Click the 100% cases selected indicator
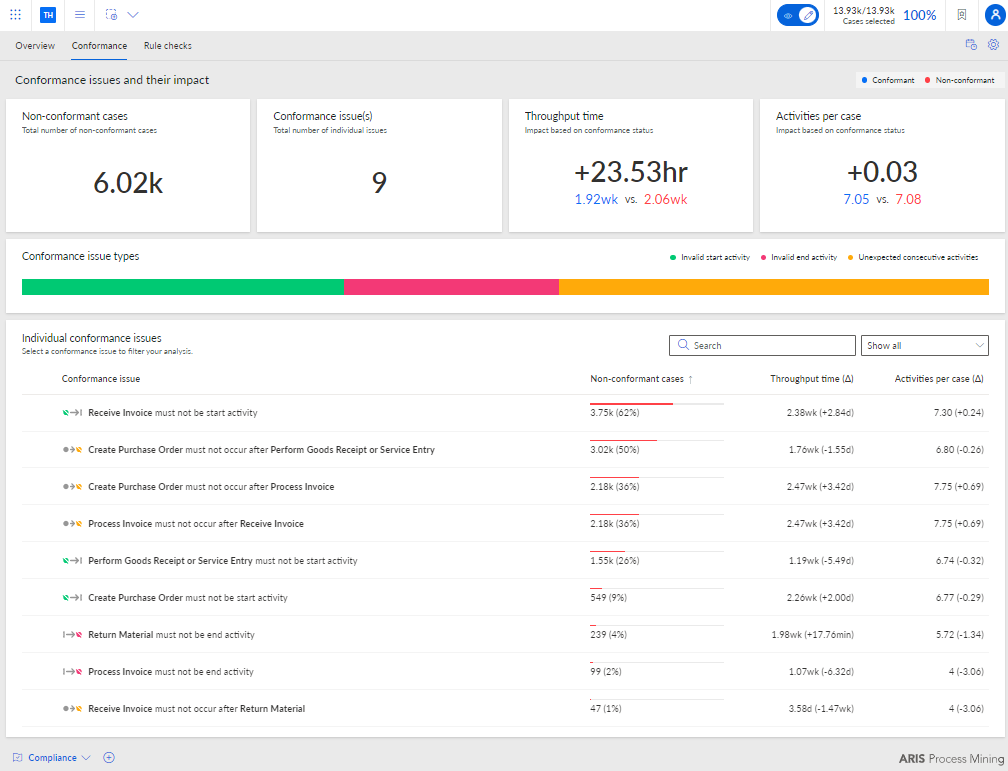Viewport: 1008px width, 771px height. (x=919, y=15)
